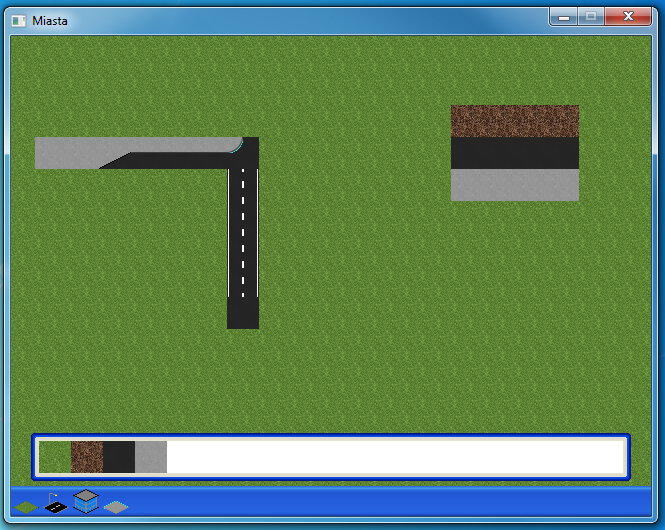
Task: Click the curved road corner tile
Action: (x=243, y=152)
